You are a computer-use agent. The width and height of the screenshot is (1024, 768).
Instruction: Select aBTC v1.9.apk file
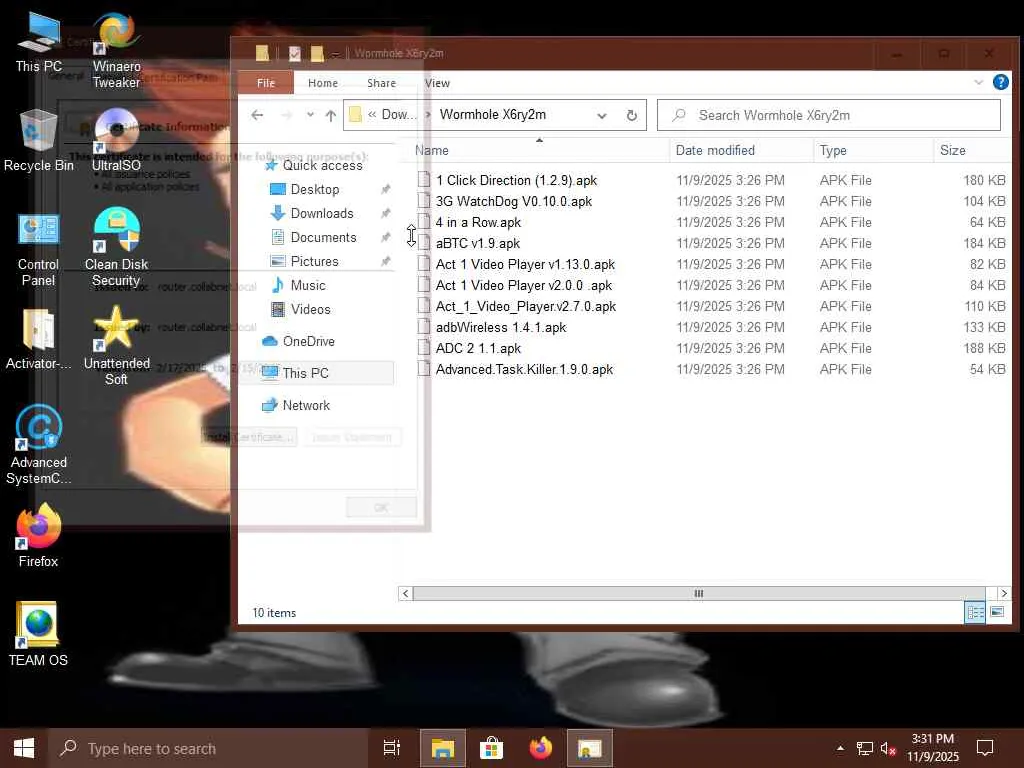pos(477,243)
